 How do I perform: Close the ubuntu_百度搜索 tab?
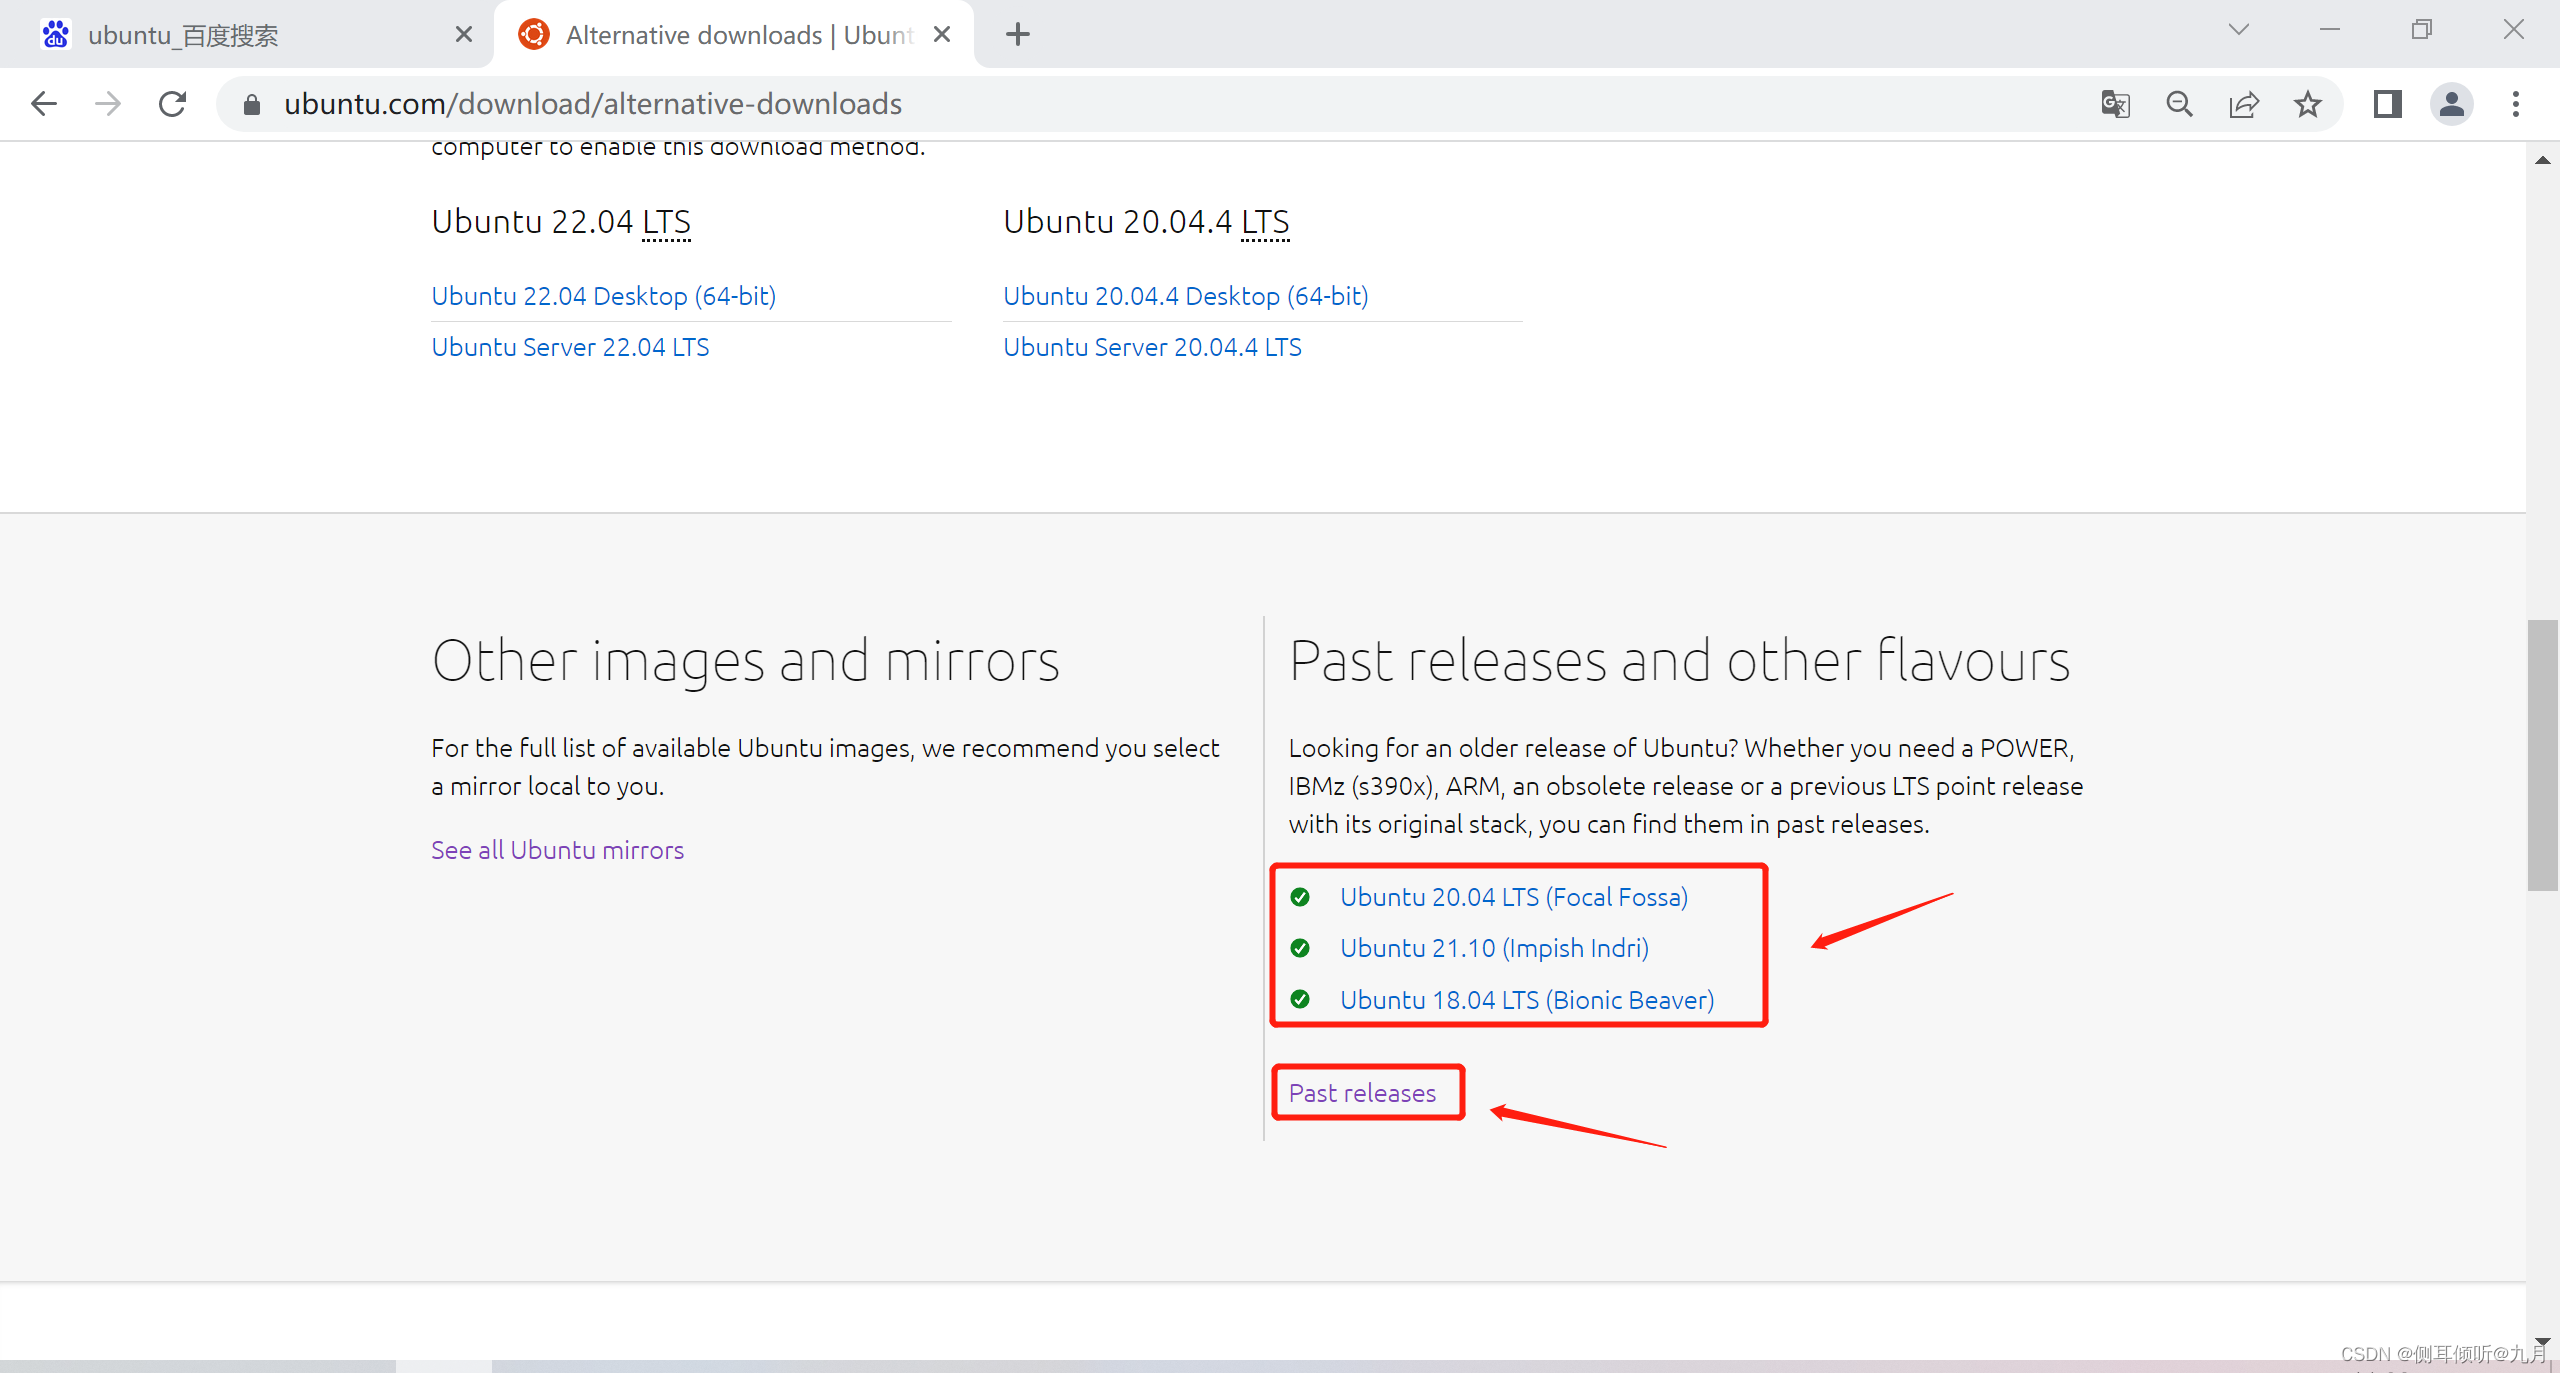(464, 35)
